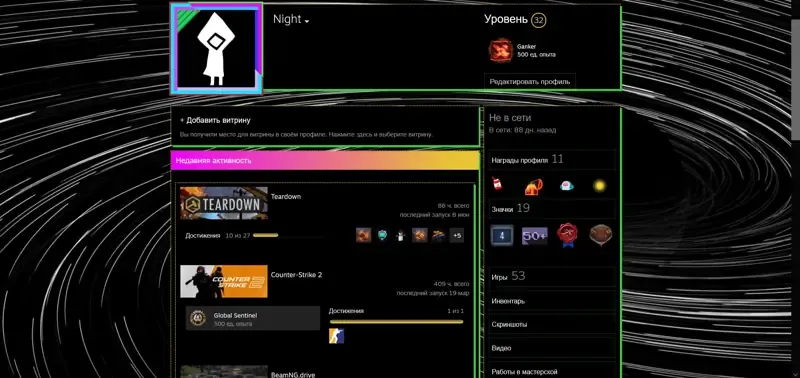Click the teal shield Teardown achievement icon
The height and width of the screenshot is (378, 800).
(x=383, y=235)
